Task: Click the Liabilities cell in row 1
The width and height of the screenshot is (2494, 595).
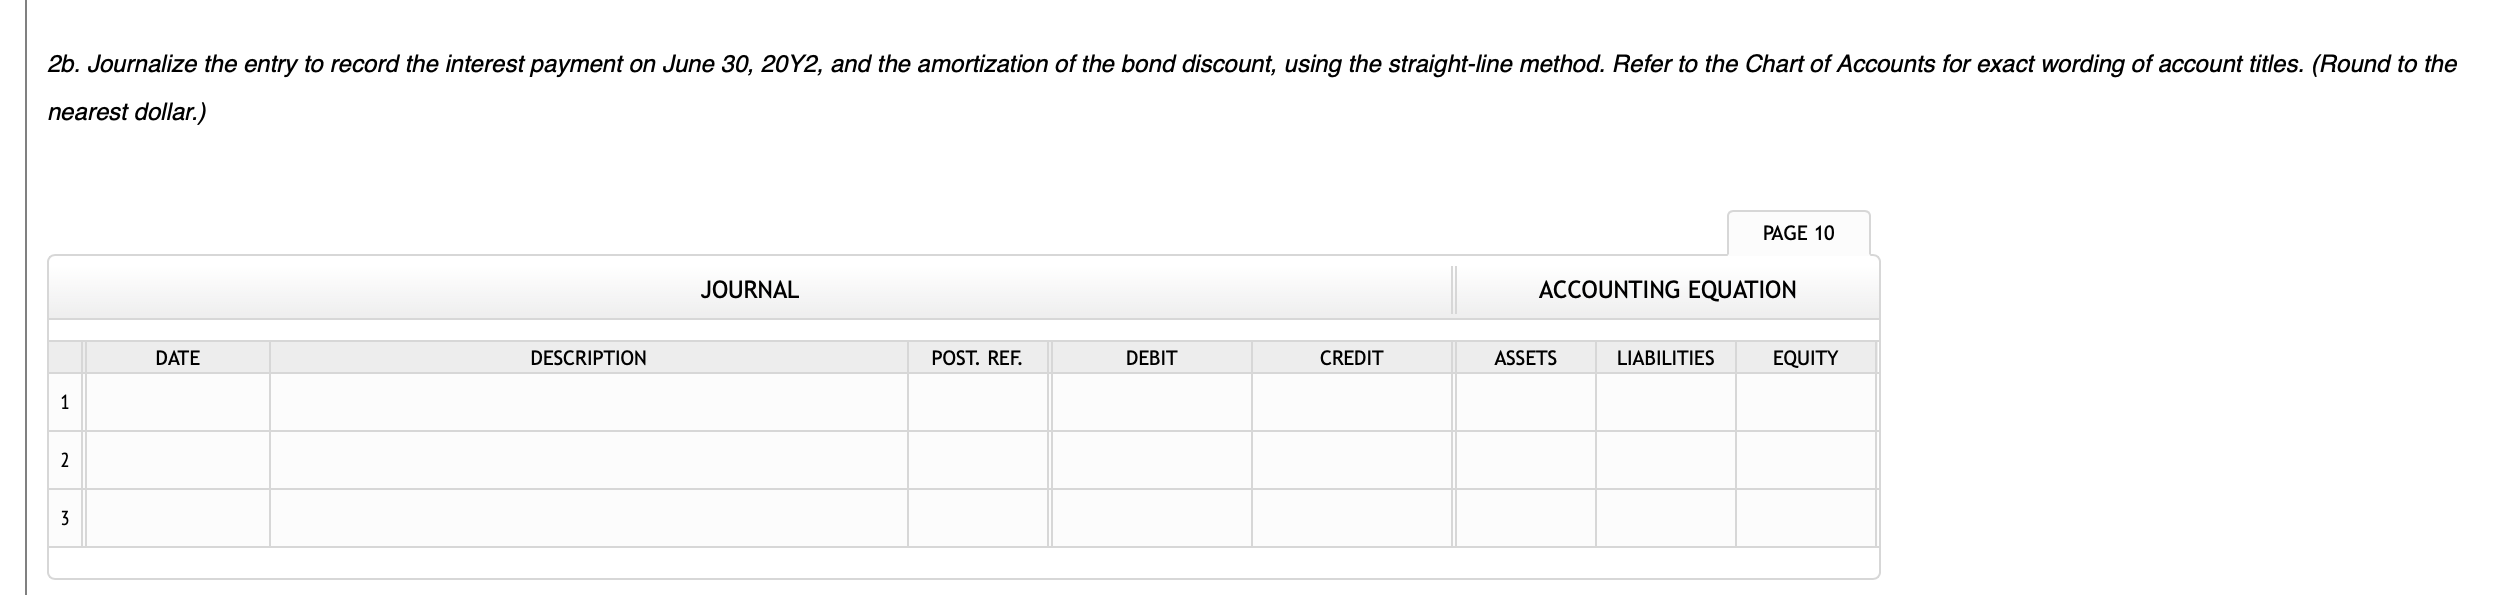Action: click(1665, 403)
